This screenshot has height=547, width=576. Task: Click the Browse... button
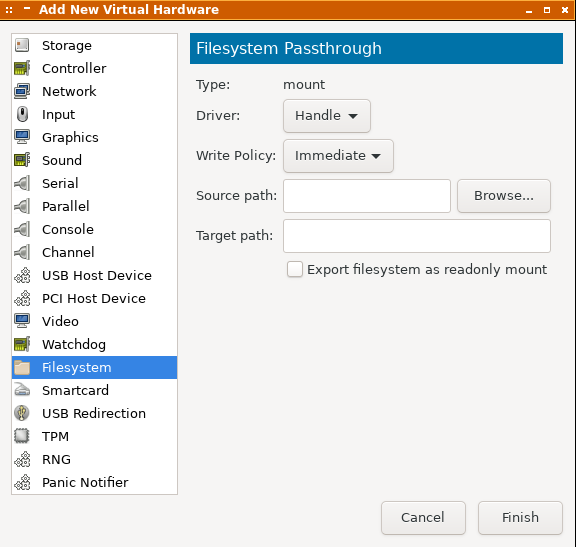(504, 196)
